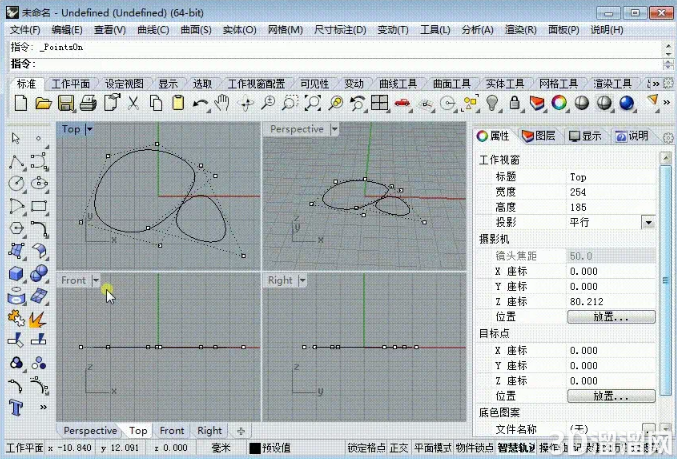Open the properties panel gear options icon
The image size is (677, 459).
click(x=668, y=138)
